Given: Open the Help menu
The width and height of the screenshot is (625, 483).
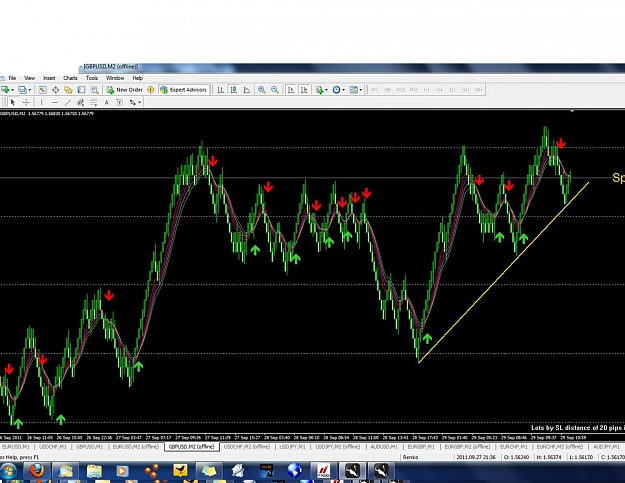Looking at the screenshot, I should click(x=138, y=78).
